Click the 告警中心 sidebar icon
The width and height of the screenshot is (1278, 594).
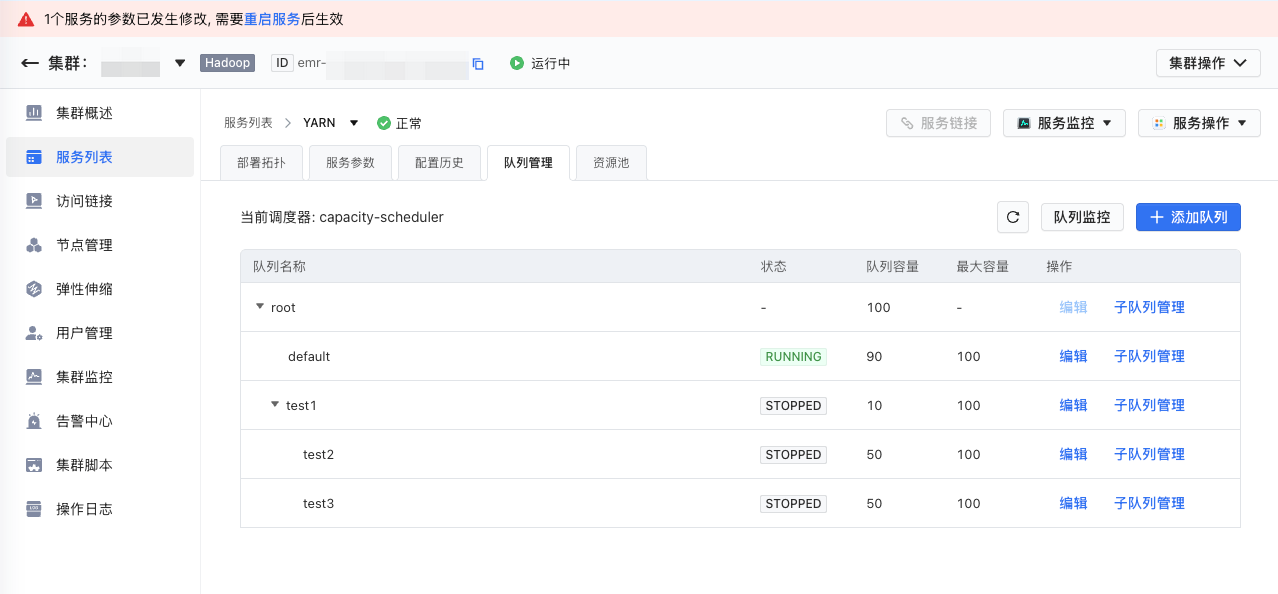pos(34,421)
